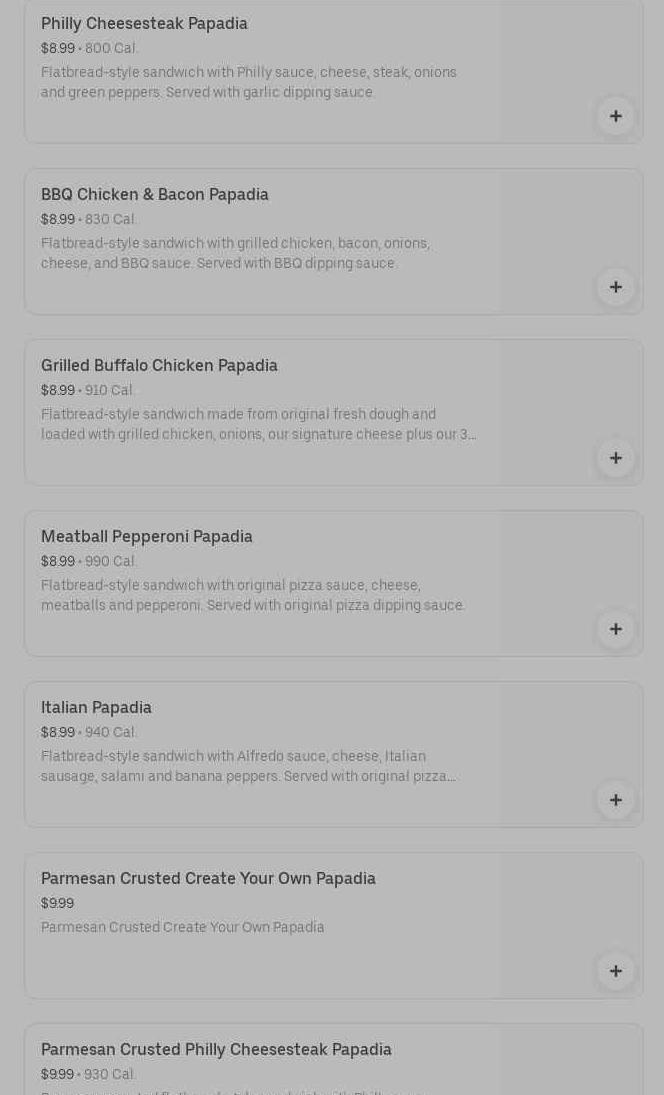The height and width of the screenshot is (1095, 664).
Task: Open BBQ Chicken & Bacon Papadia title
Action: click(x=154, y=195)
